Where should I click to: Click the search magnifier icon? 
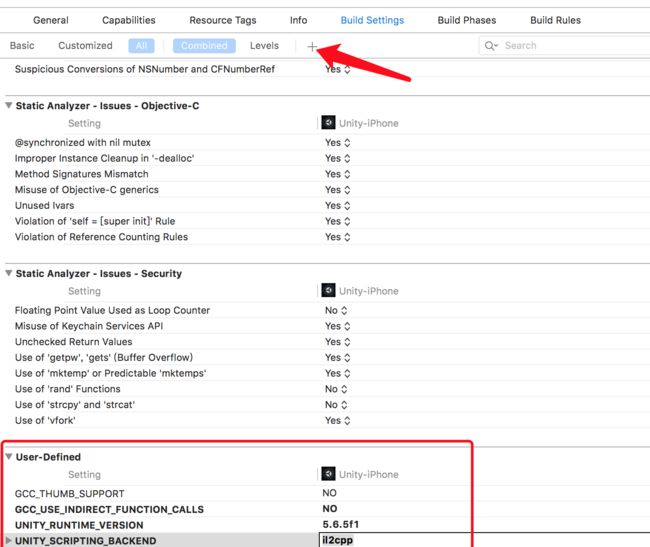pos(491,46)
